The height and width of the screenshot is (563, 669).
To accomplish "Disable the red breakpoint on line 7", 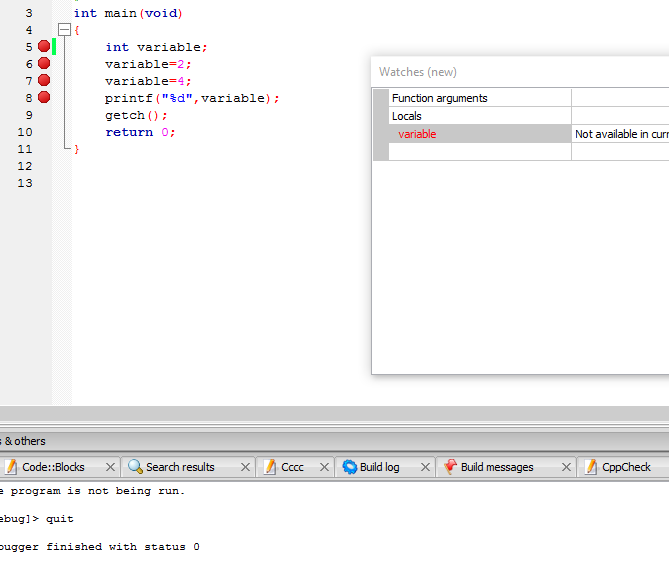I will (44, 81).
